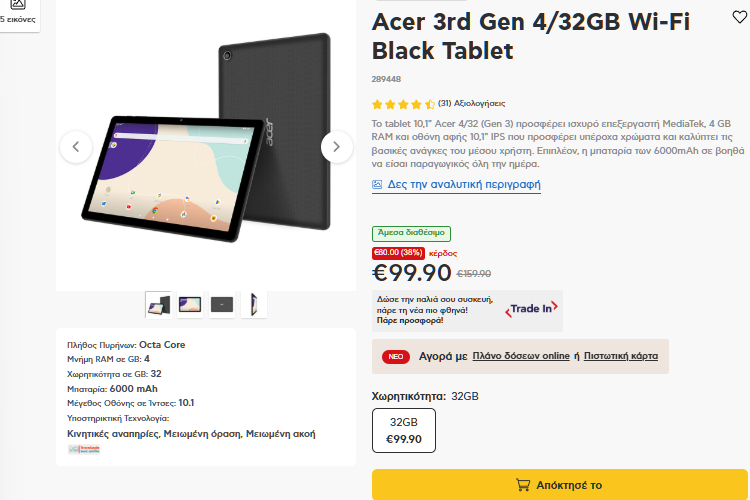
Task: Show next product image arrow
Action: [x=336, y=147]
